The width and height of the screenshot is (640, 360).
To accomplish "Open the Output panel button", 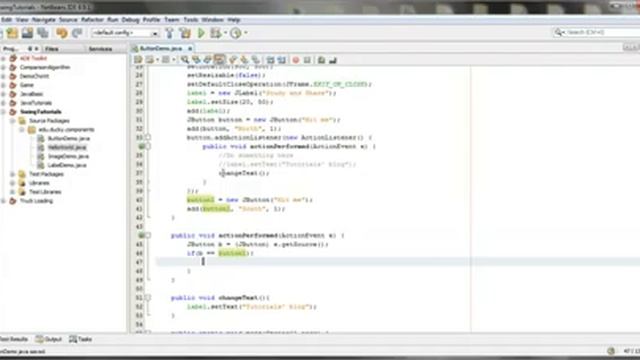I will click(x=49, y=339).
